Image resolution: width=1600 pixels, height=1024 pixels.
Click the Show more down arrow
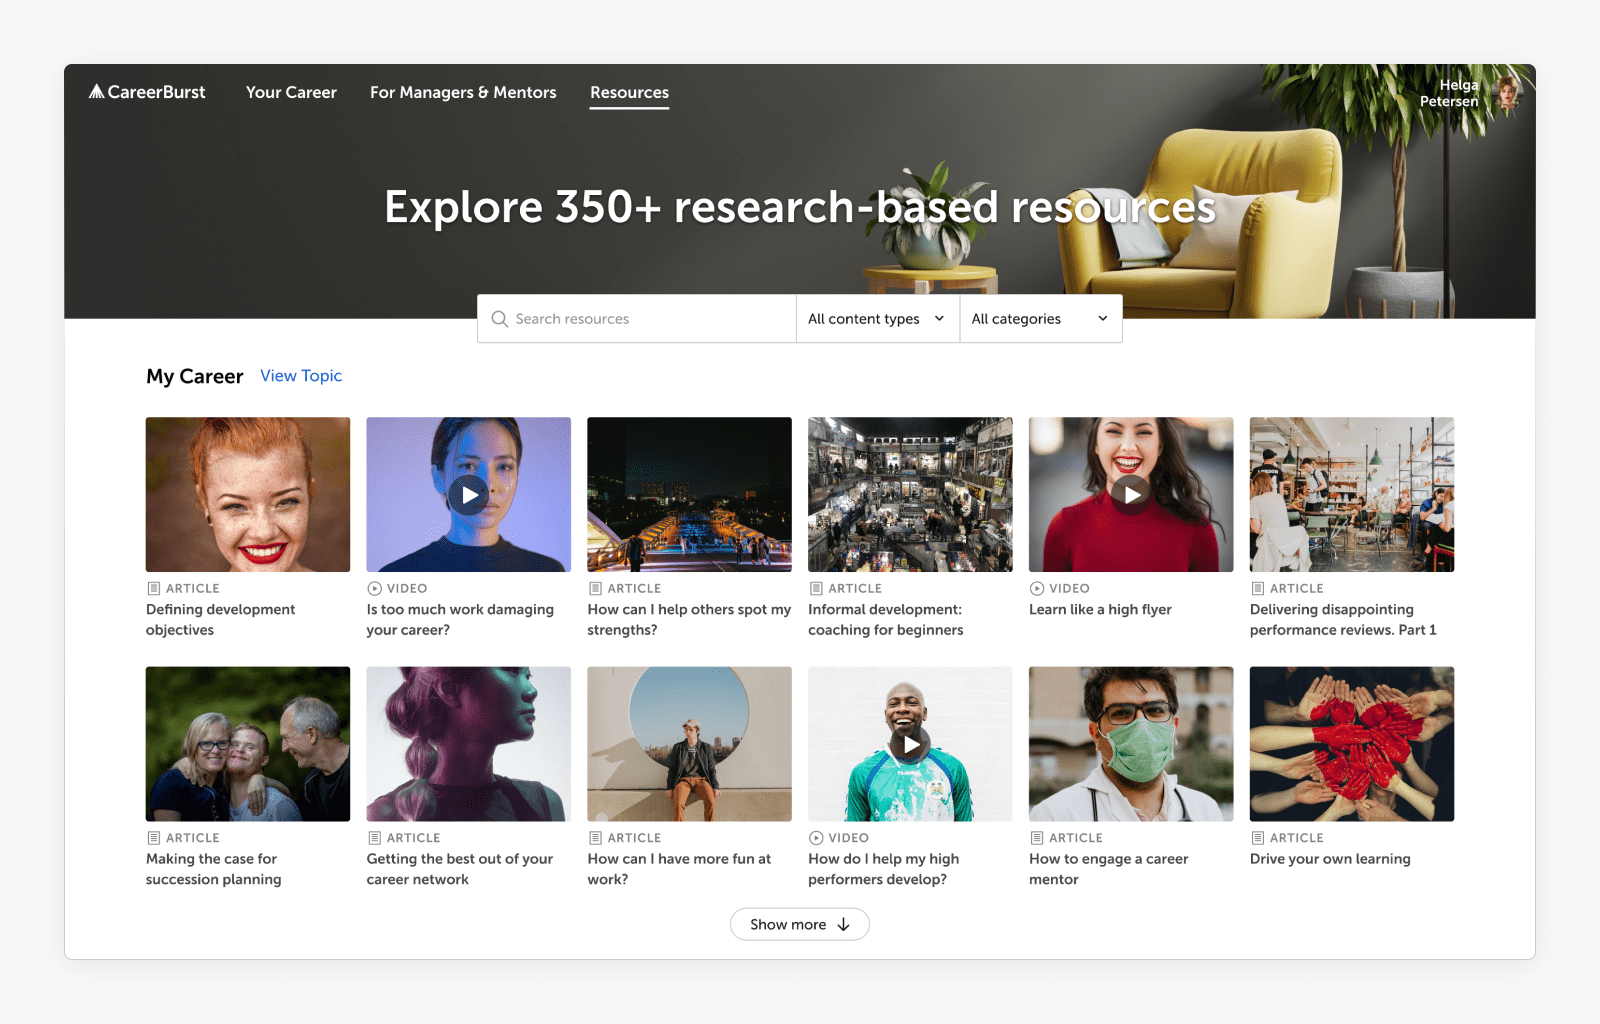click(x=843, y=925)
